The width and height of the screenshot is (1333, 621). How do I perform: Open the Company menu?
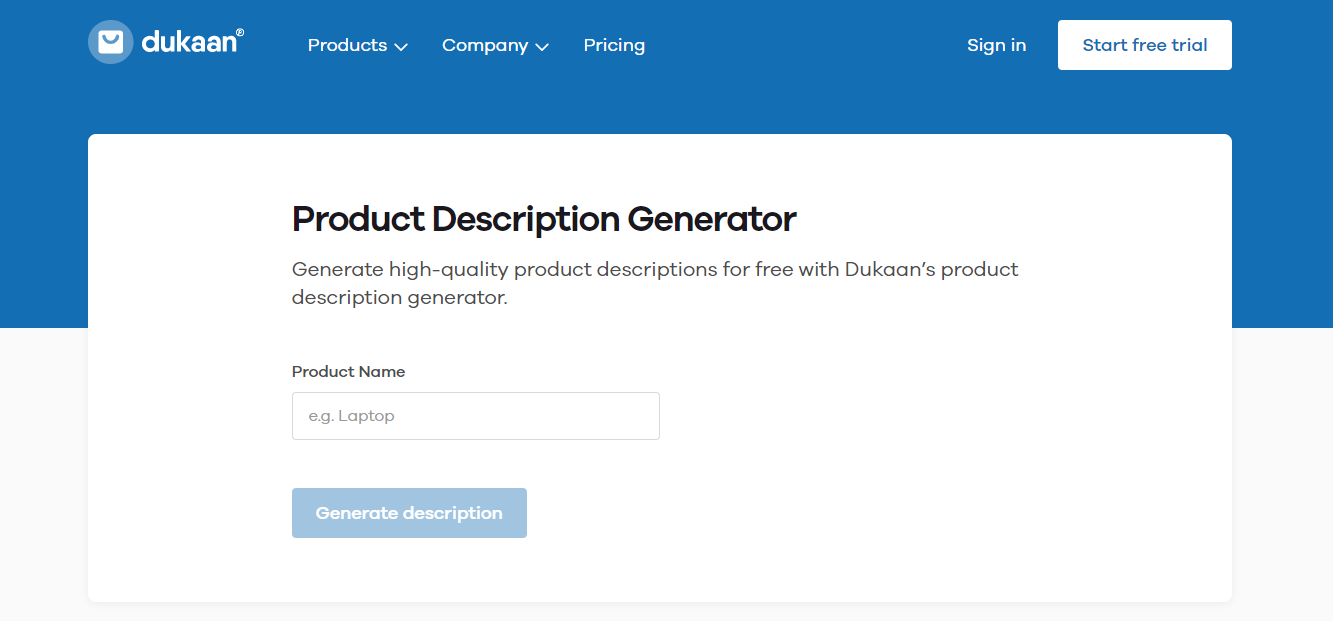point(485,45)
